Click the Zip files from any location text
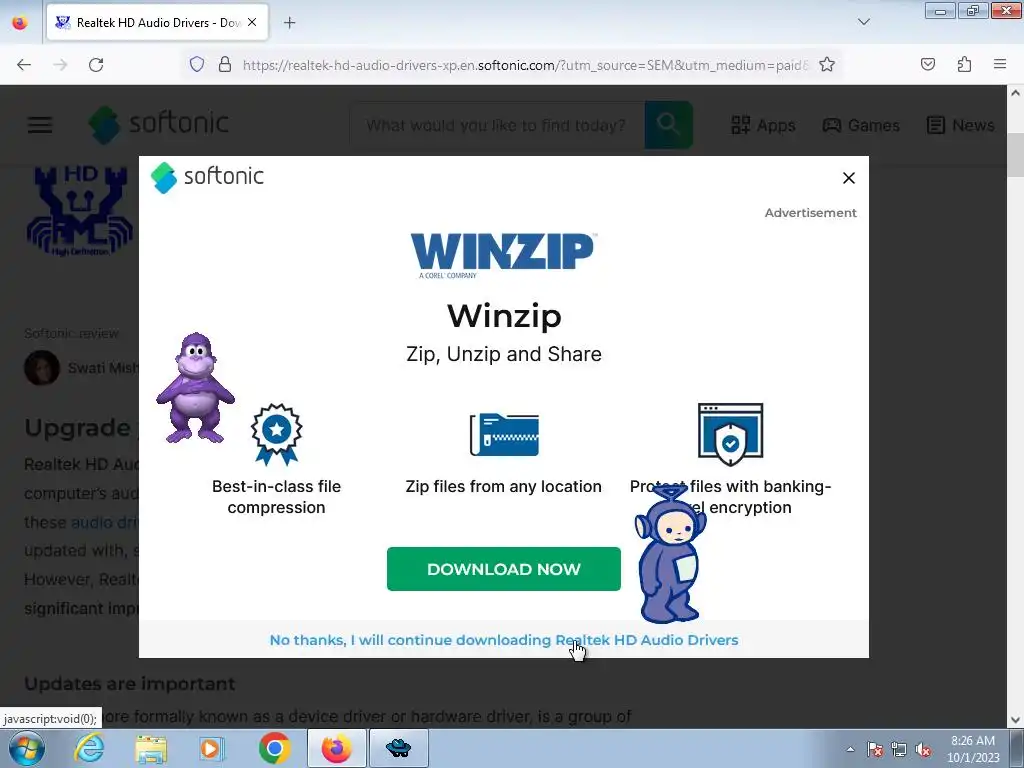 point(504,487)
